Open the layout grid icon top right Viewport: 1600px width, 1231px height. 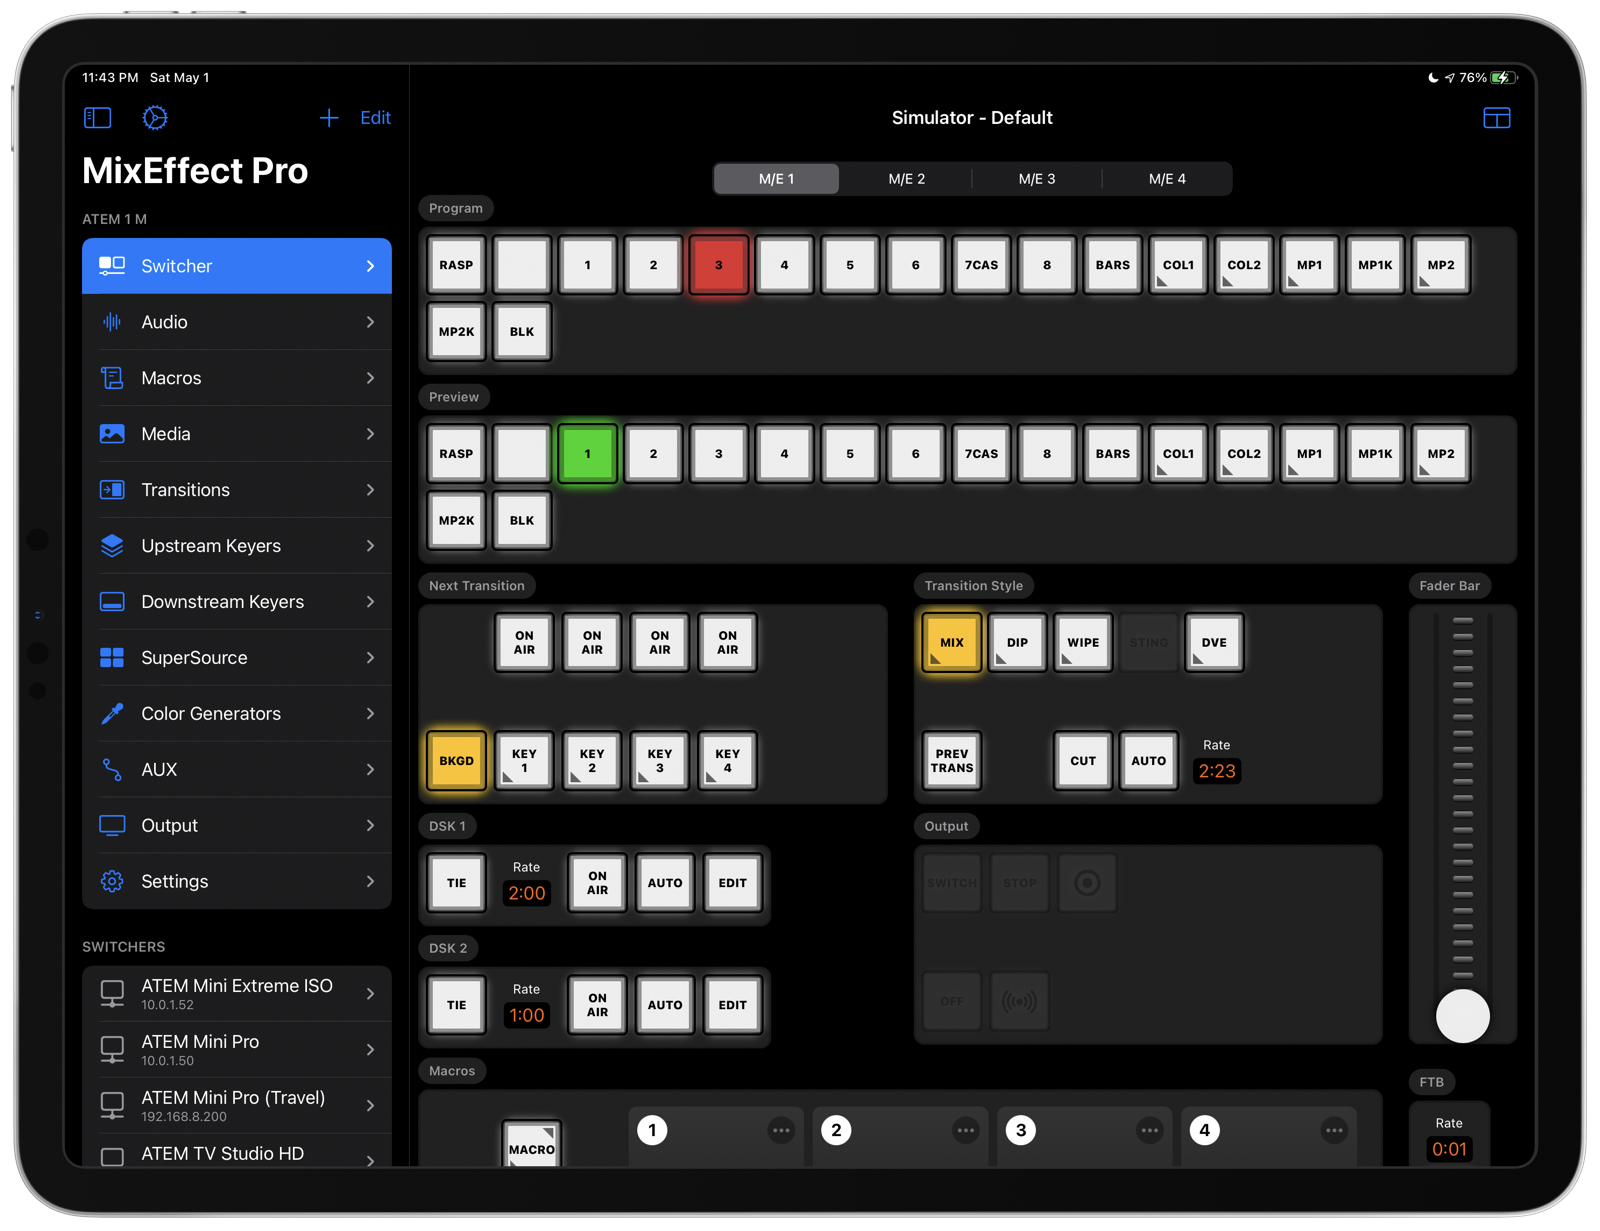(1496, 118)
